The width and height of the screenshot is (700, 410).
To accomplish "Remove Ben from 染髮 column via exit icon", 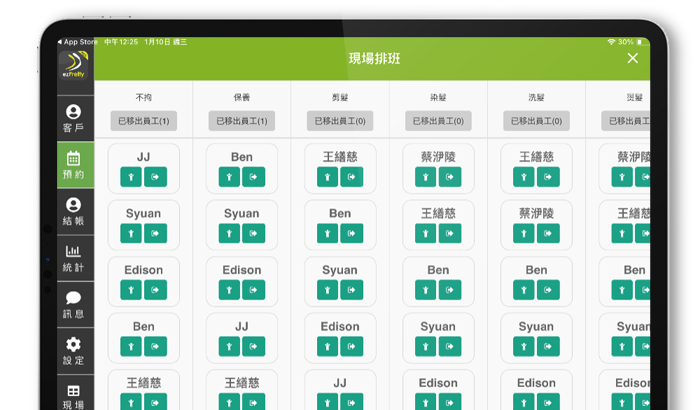I will pos(450,290).
